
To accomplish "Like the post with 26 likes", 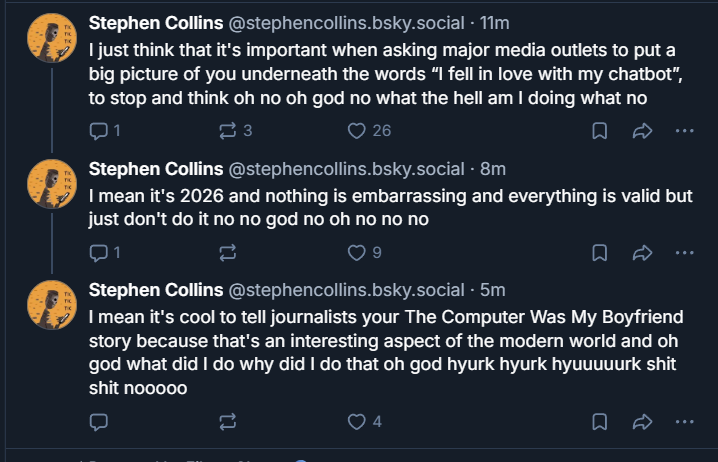I will [369, 131].
